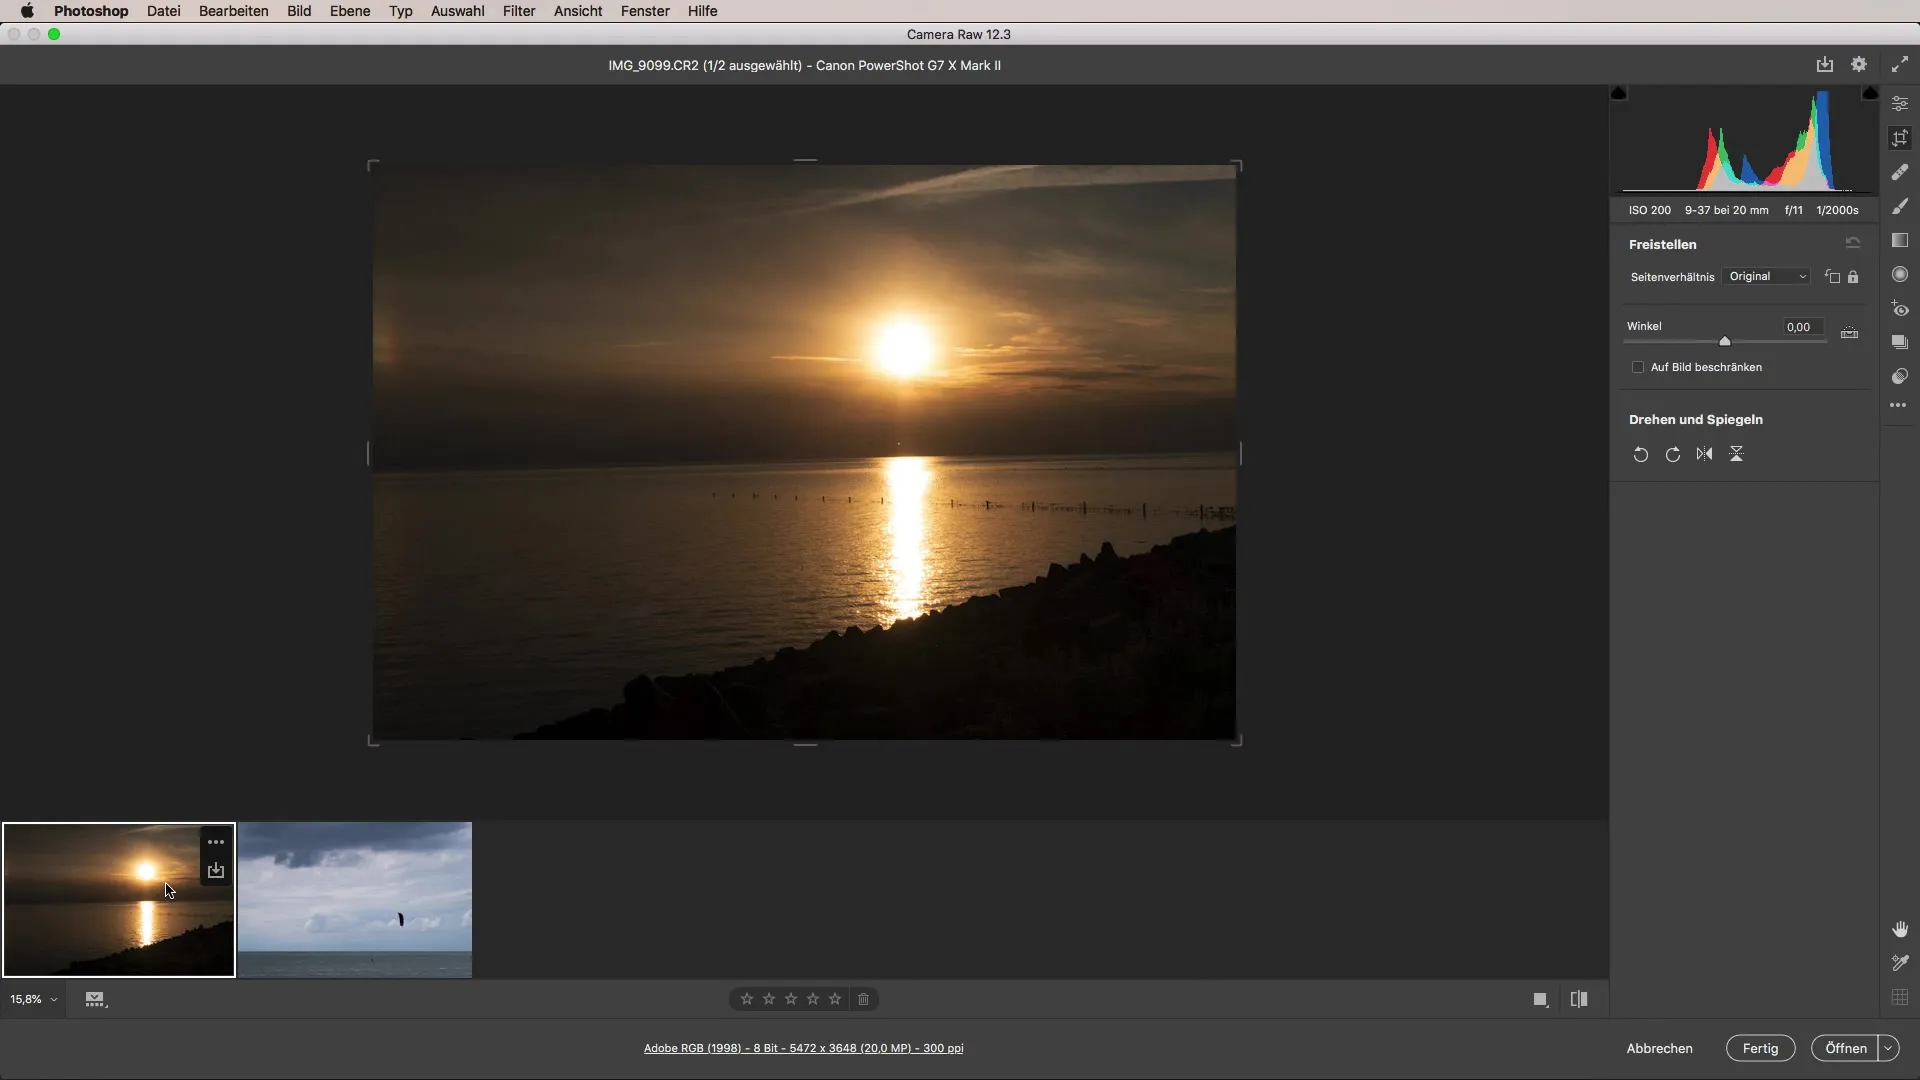Toggle highlight clipping warning in histogram
This screenshot has width=1920, height=1080.
pos(1870,93)
